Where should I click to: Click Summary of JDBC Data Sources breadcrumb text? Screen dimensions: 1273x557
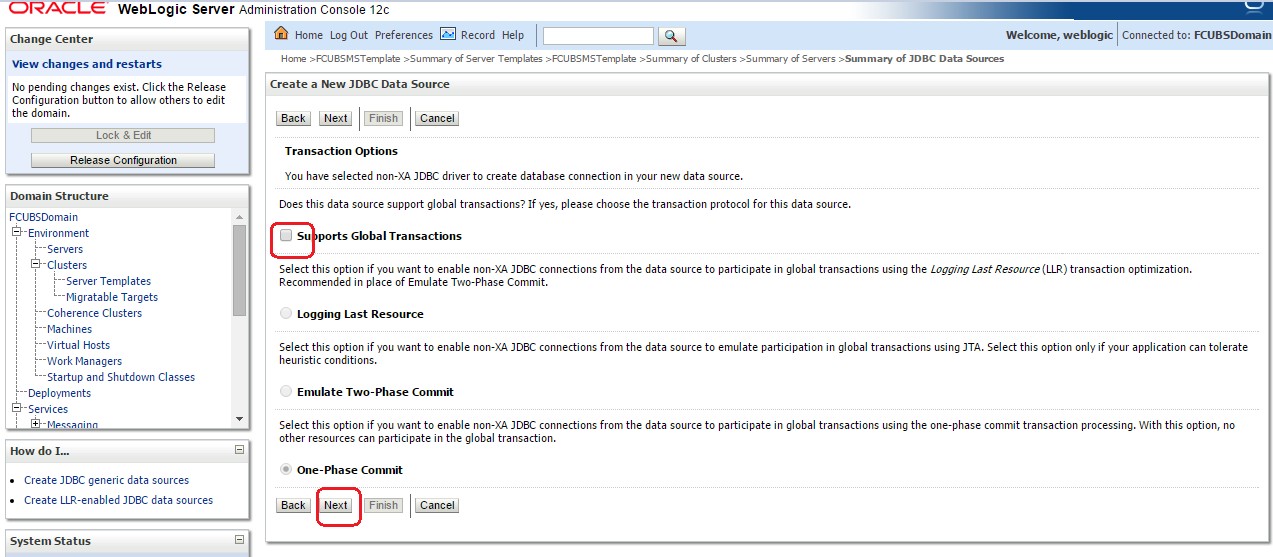coord(924,59)
